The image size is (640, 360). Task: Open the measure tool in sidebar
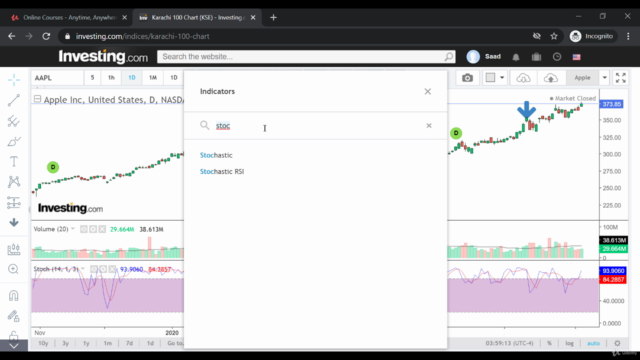14,249
